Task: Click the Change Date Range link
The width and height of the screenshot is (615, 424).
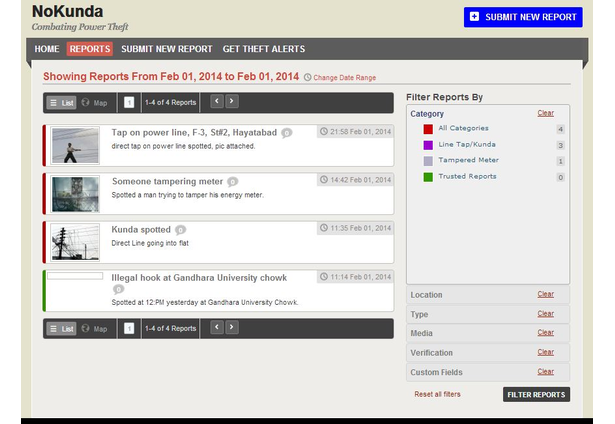Action: (344, 78)
